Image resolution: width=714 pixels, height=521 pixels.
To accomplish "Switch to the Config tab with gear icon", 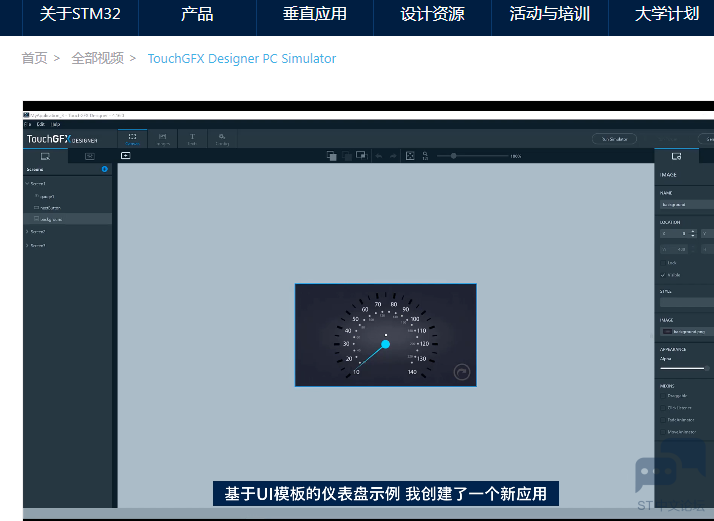I will 222,139.
